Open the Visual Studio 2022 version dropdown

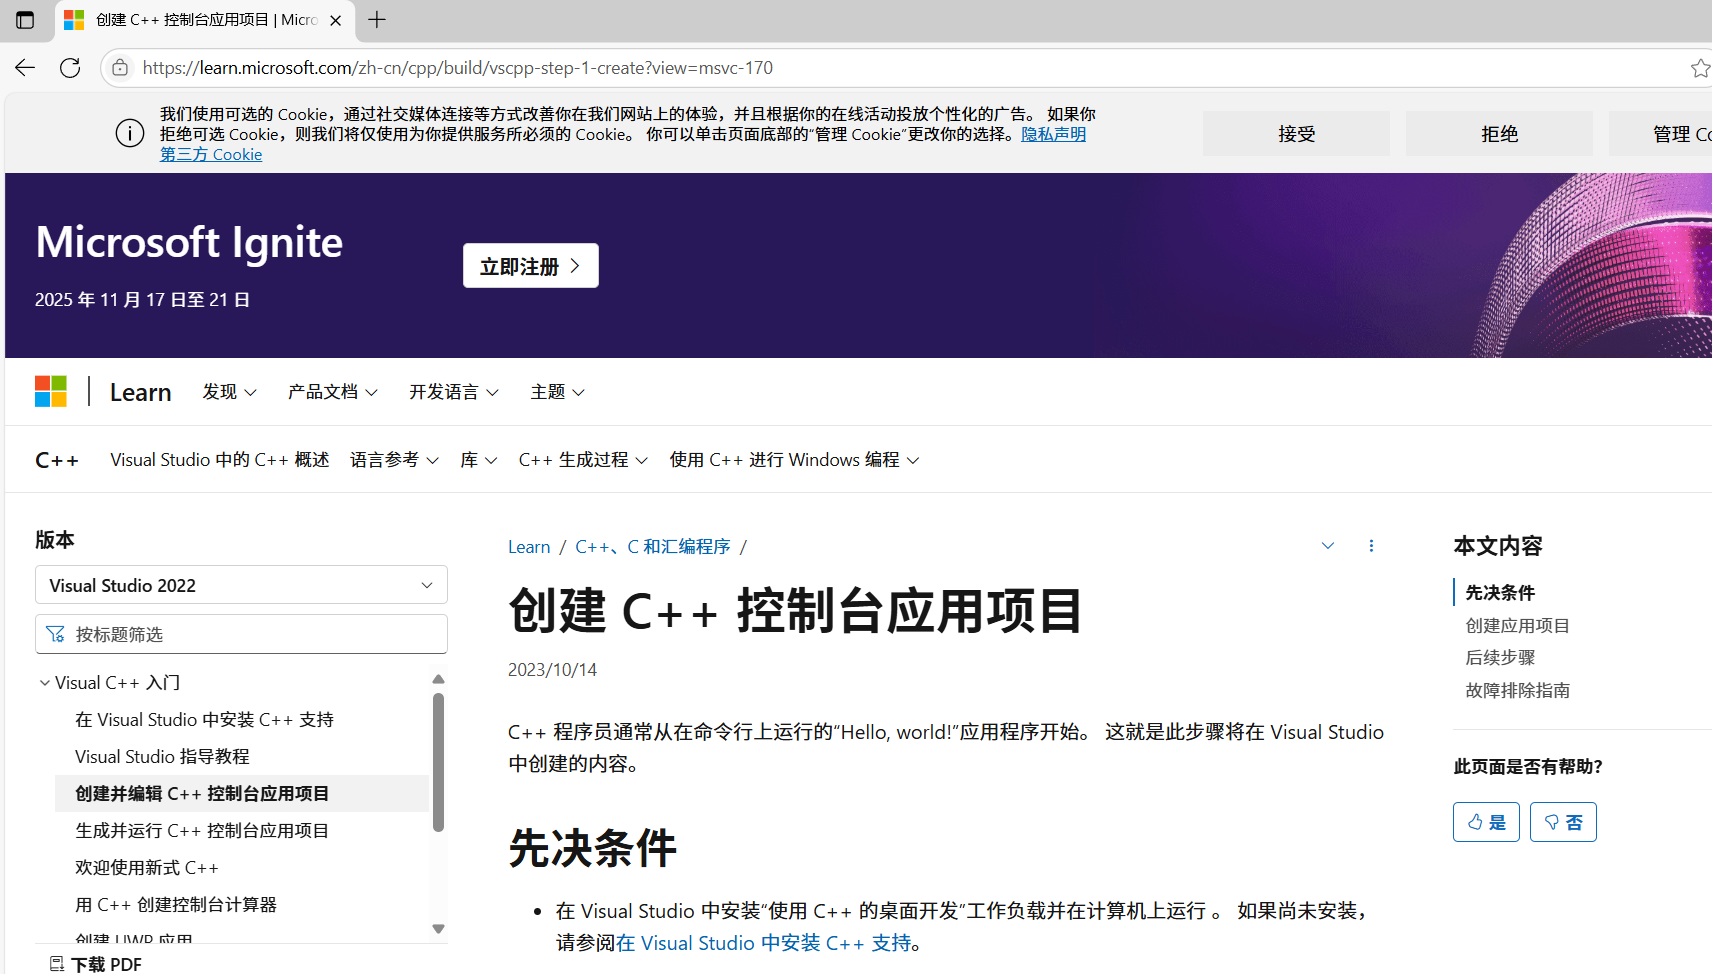241,585
